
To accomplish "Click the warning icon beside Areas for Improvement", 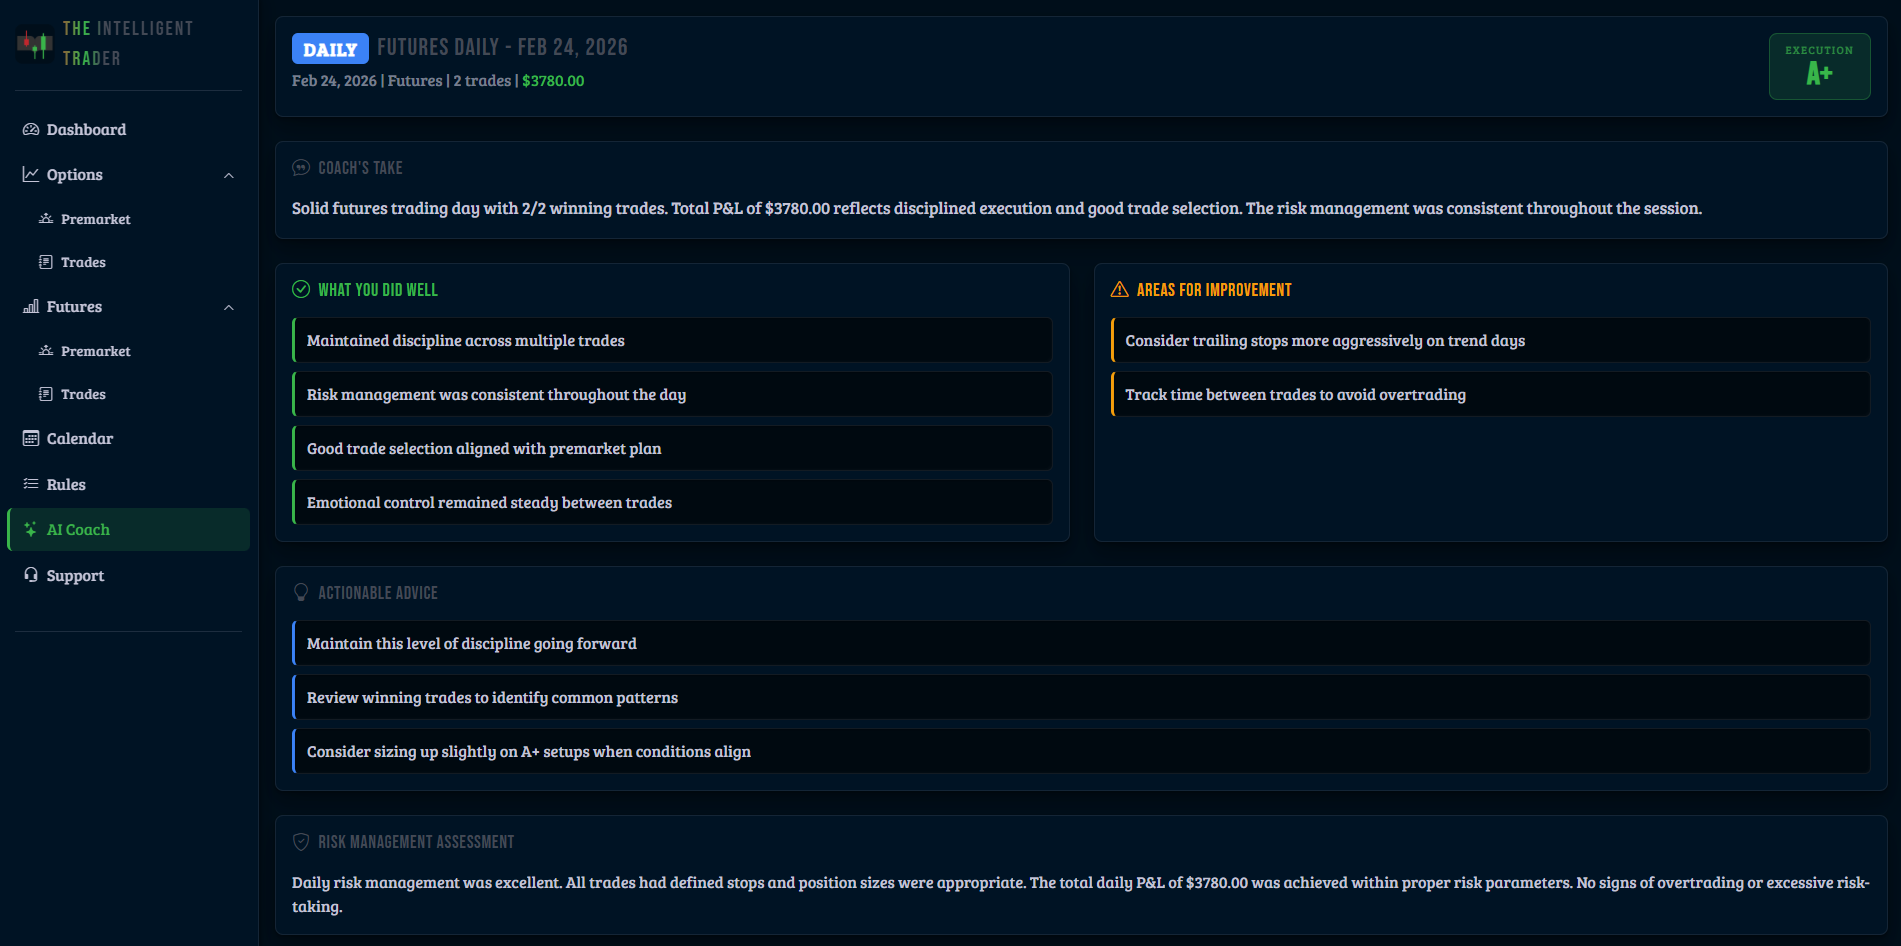I will click(1119, 289).
